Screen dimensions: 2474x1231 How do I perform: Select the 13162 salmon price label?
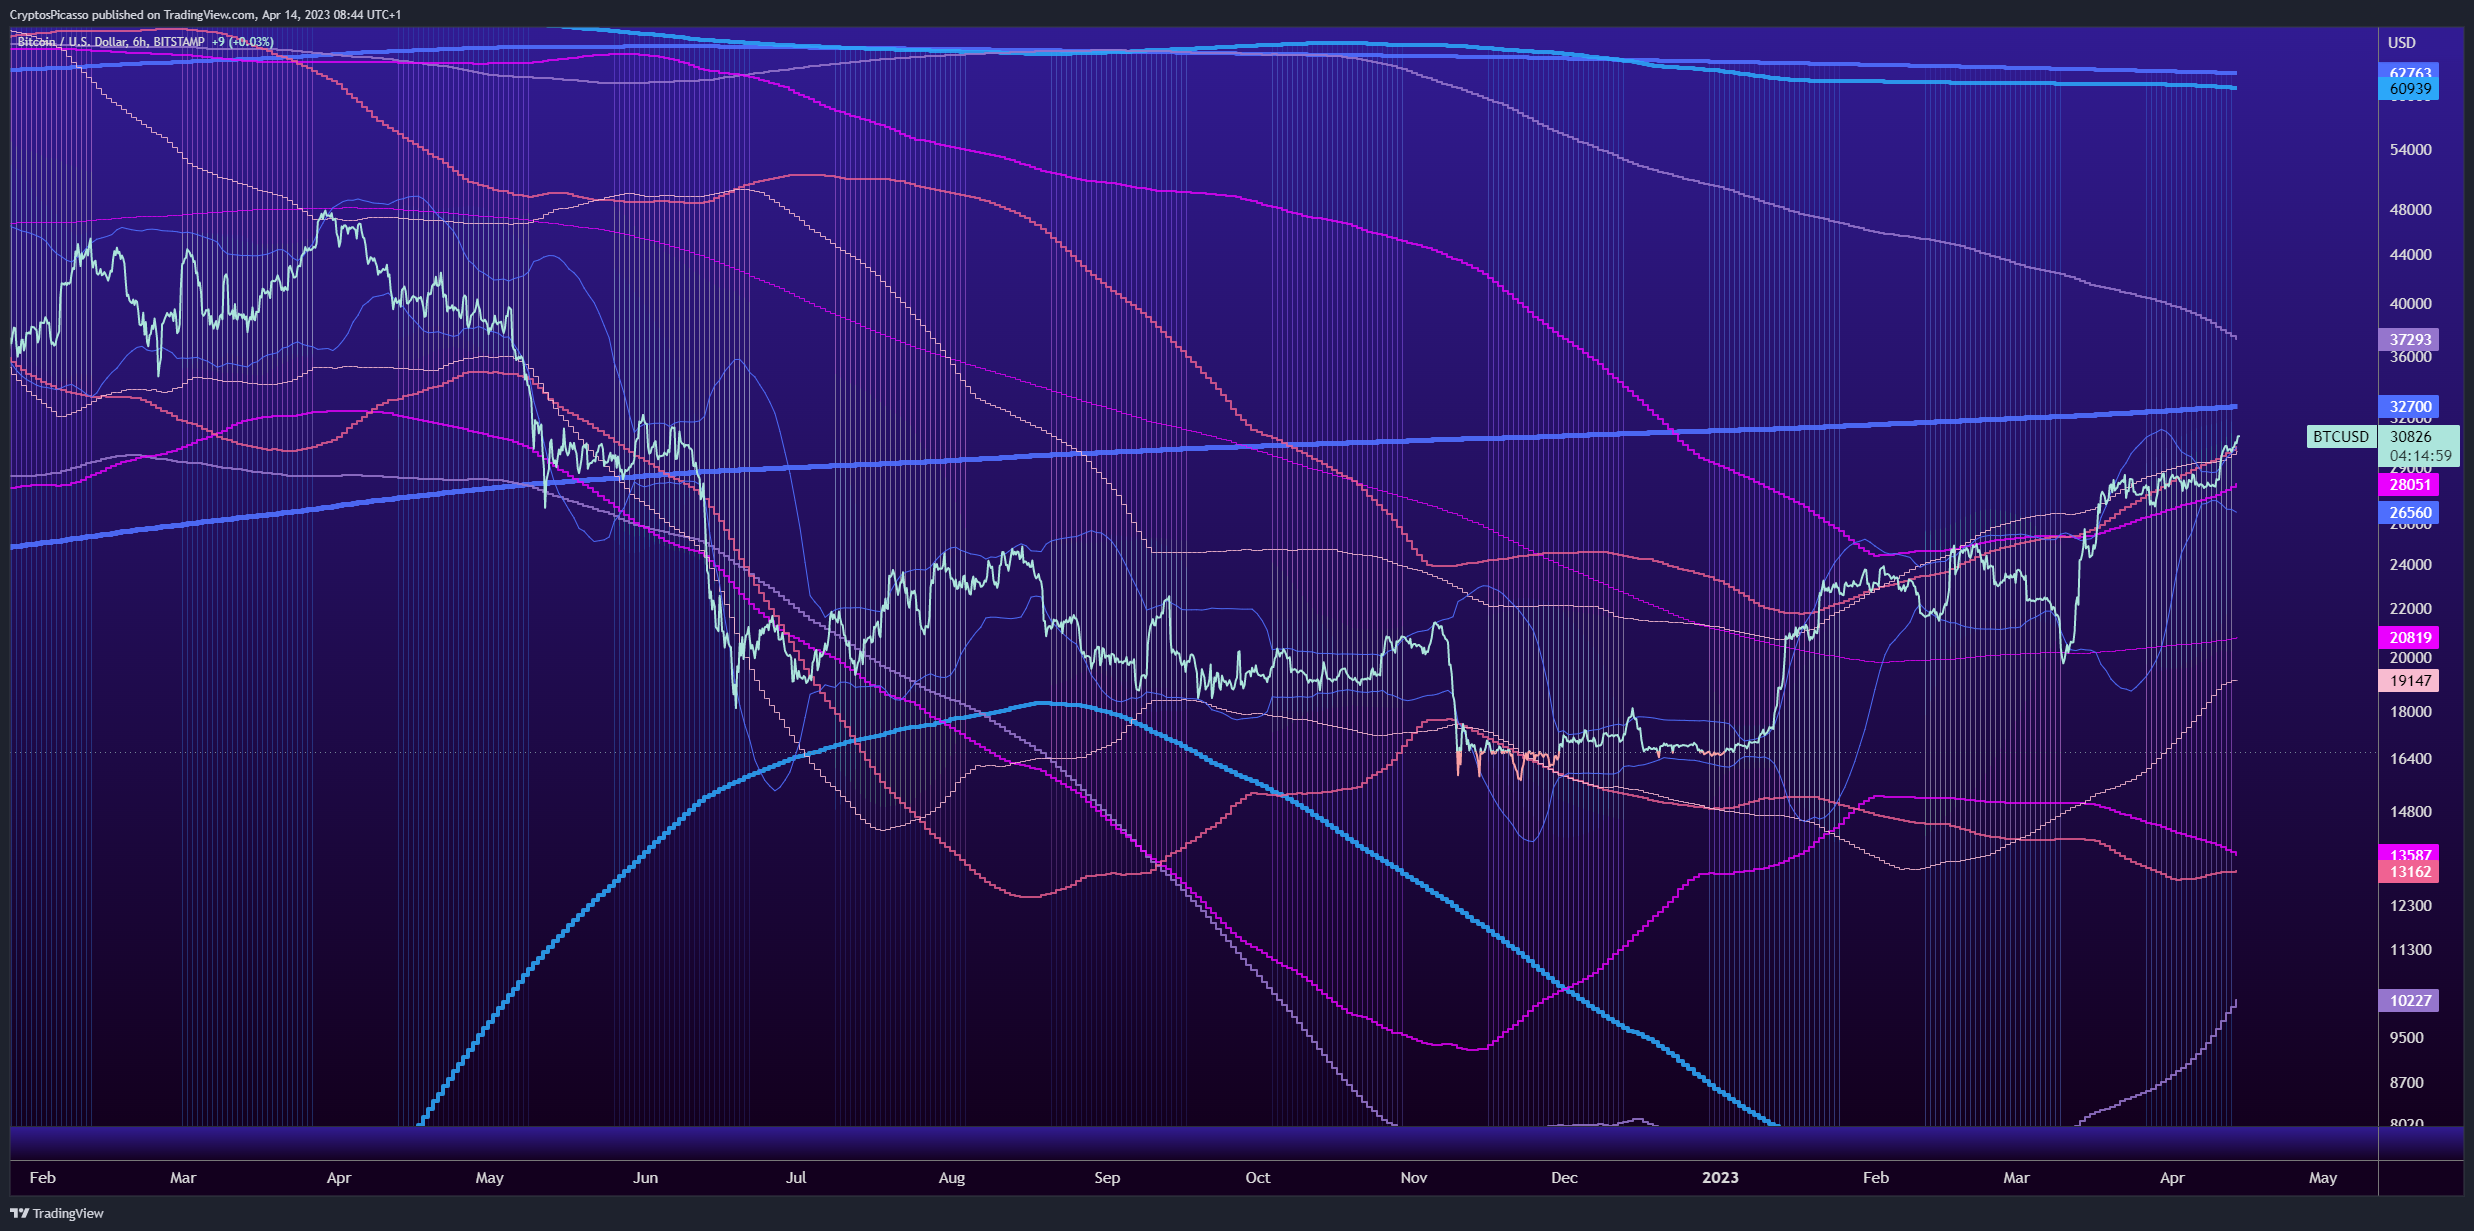(x=2408, y=872)
